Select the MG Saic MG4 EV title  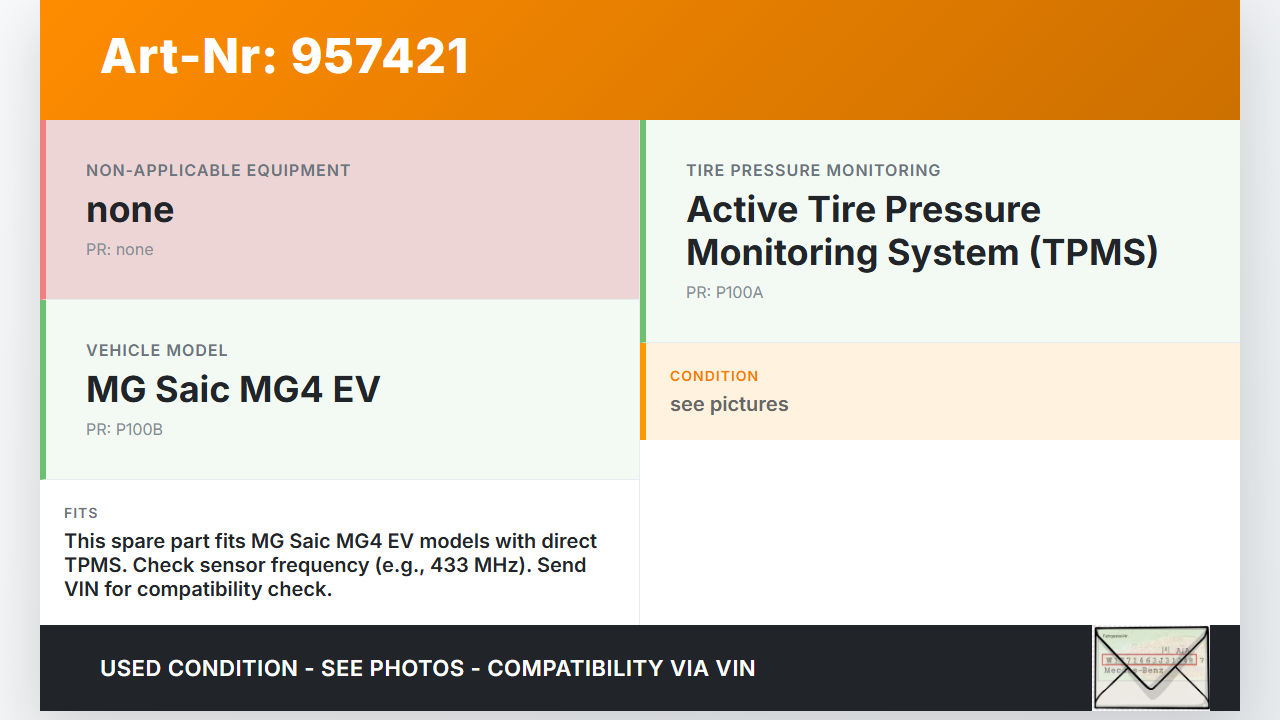click(x=233, y=389)
